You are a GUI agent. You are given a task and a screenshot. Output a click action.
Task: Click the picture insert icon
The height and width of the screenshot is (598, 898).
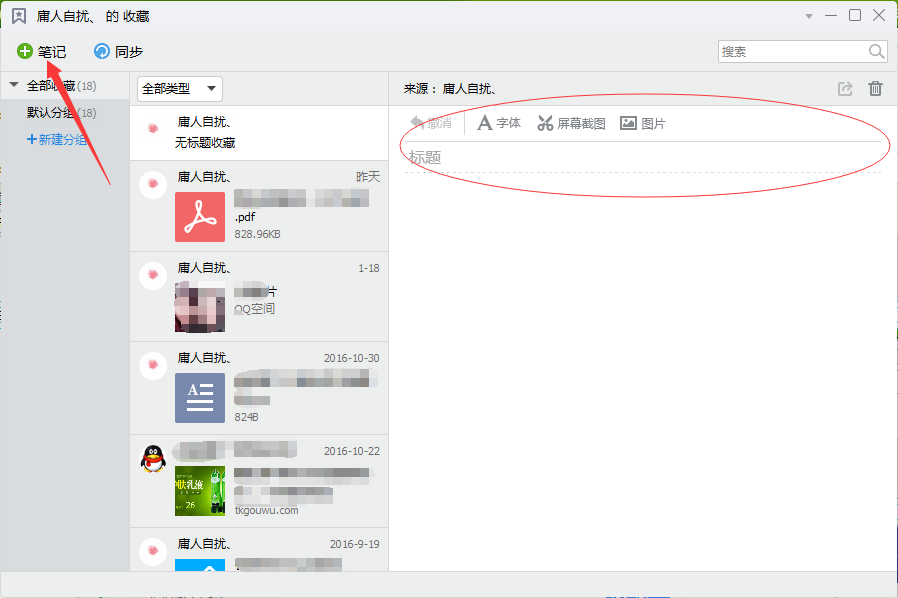point(628,123)
